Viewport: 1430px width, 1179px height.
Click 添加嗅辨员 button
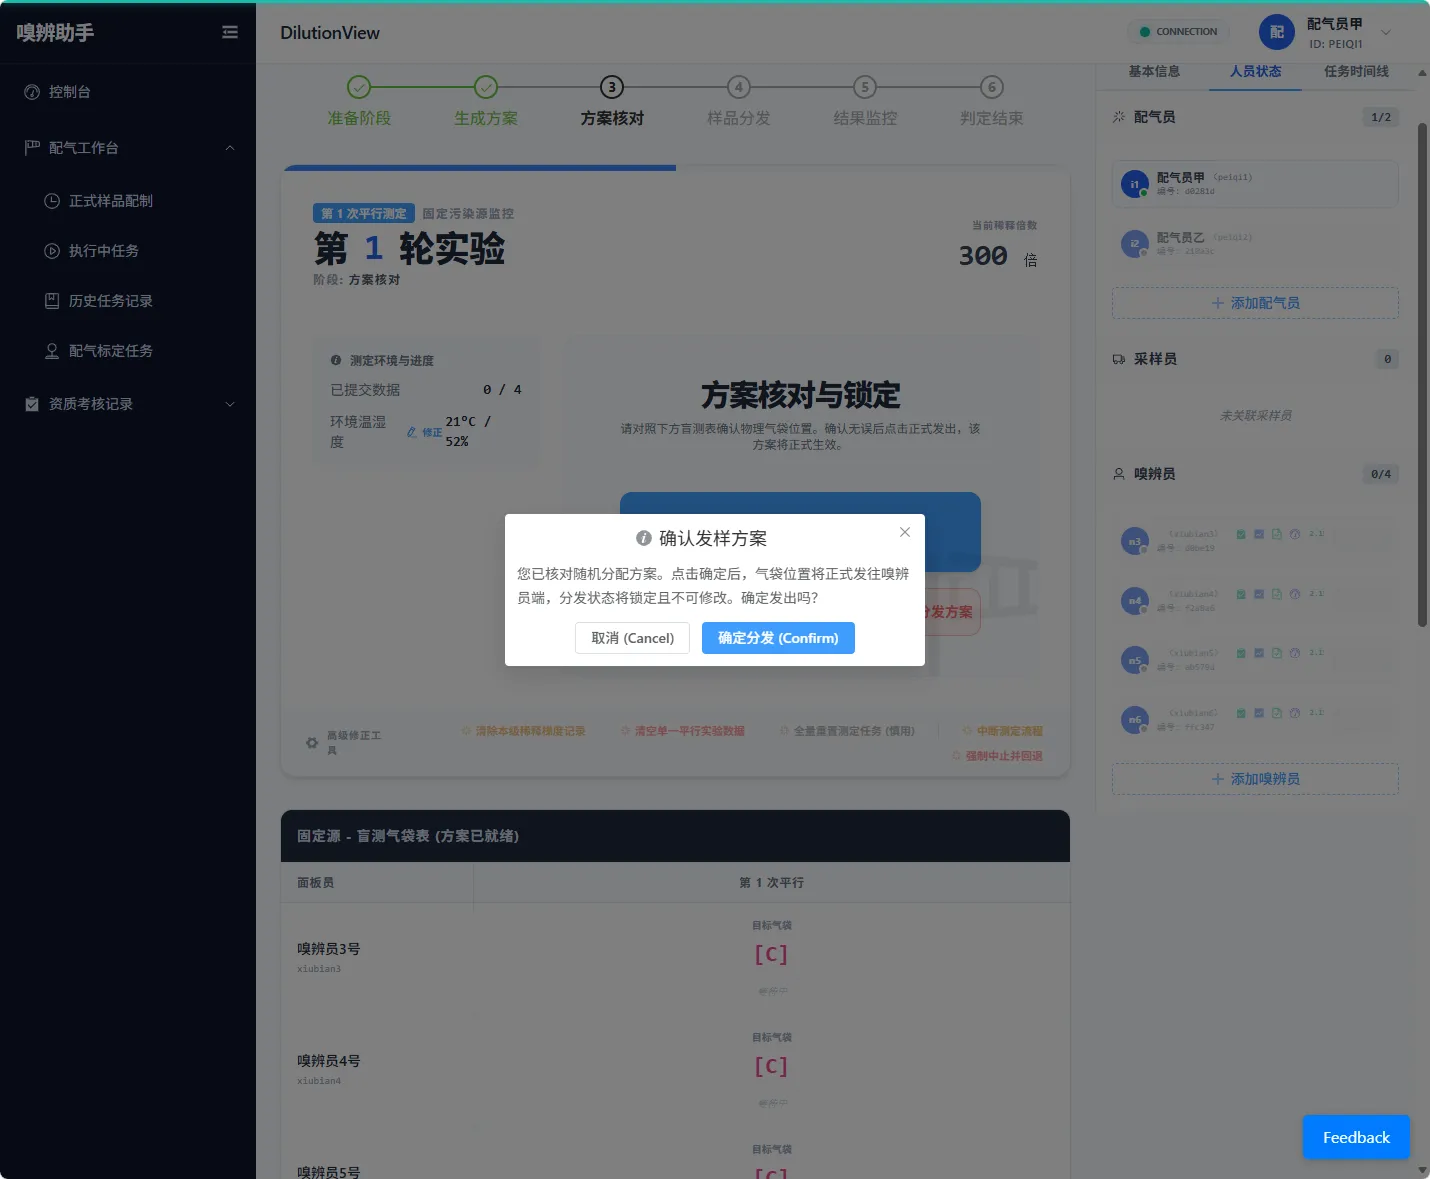point(1255,779)
